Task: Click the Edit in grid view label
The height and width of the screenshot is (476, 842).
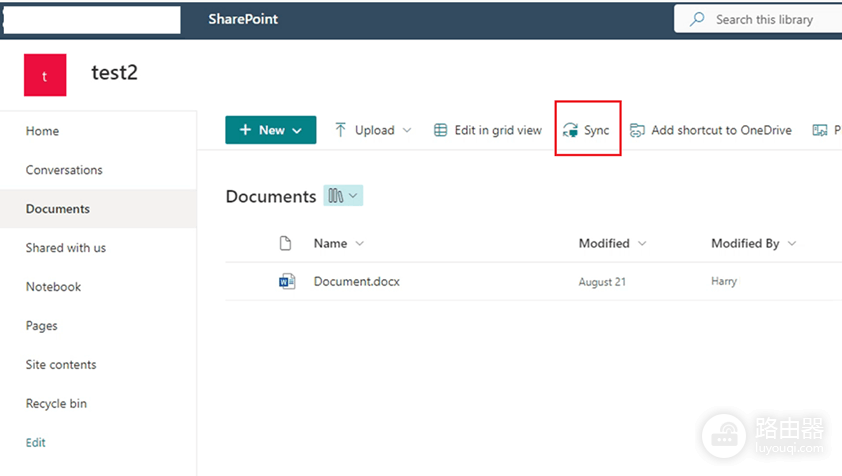Action: click(498, 130)
